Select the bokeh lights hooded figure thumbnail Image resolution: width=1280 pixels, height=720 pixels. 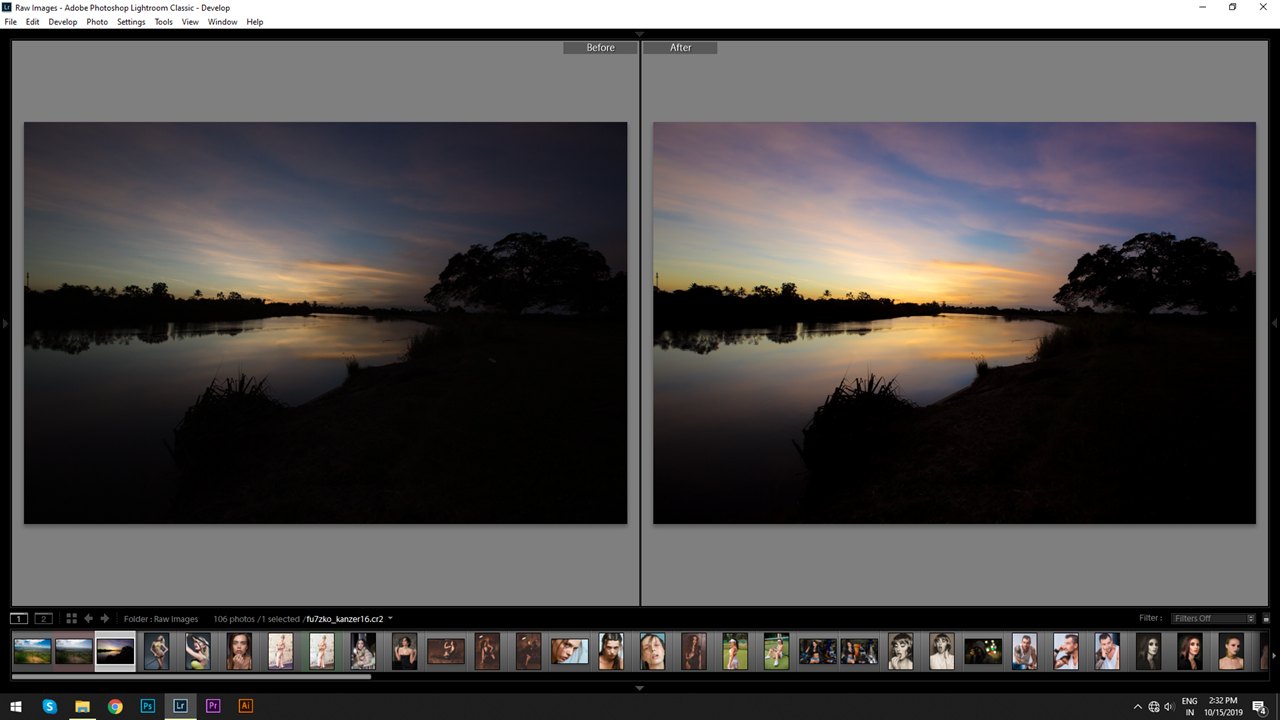coord(983,651)
